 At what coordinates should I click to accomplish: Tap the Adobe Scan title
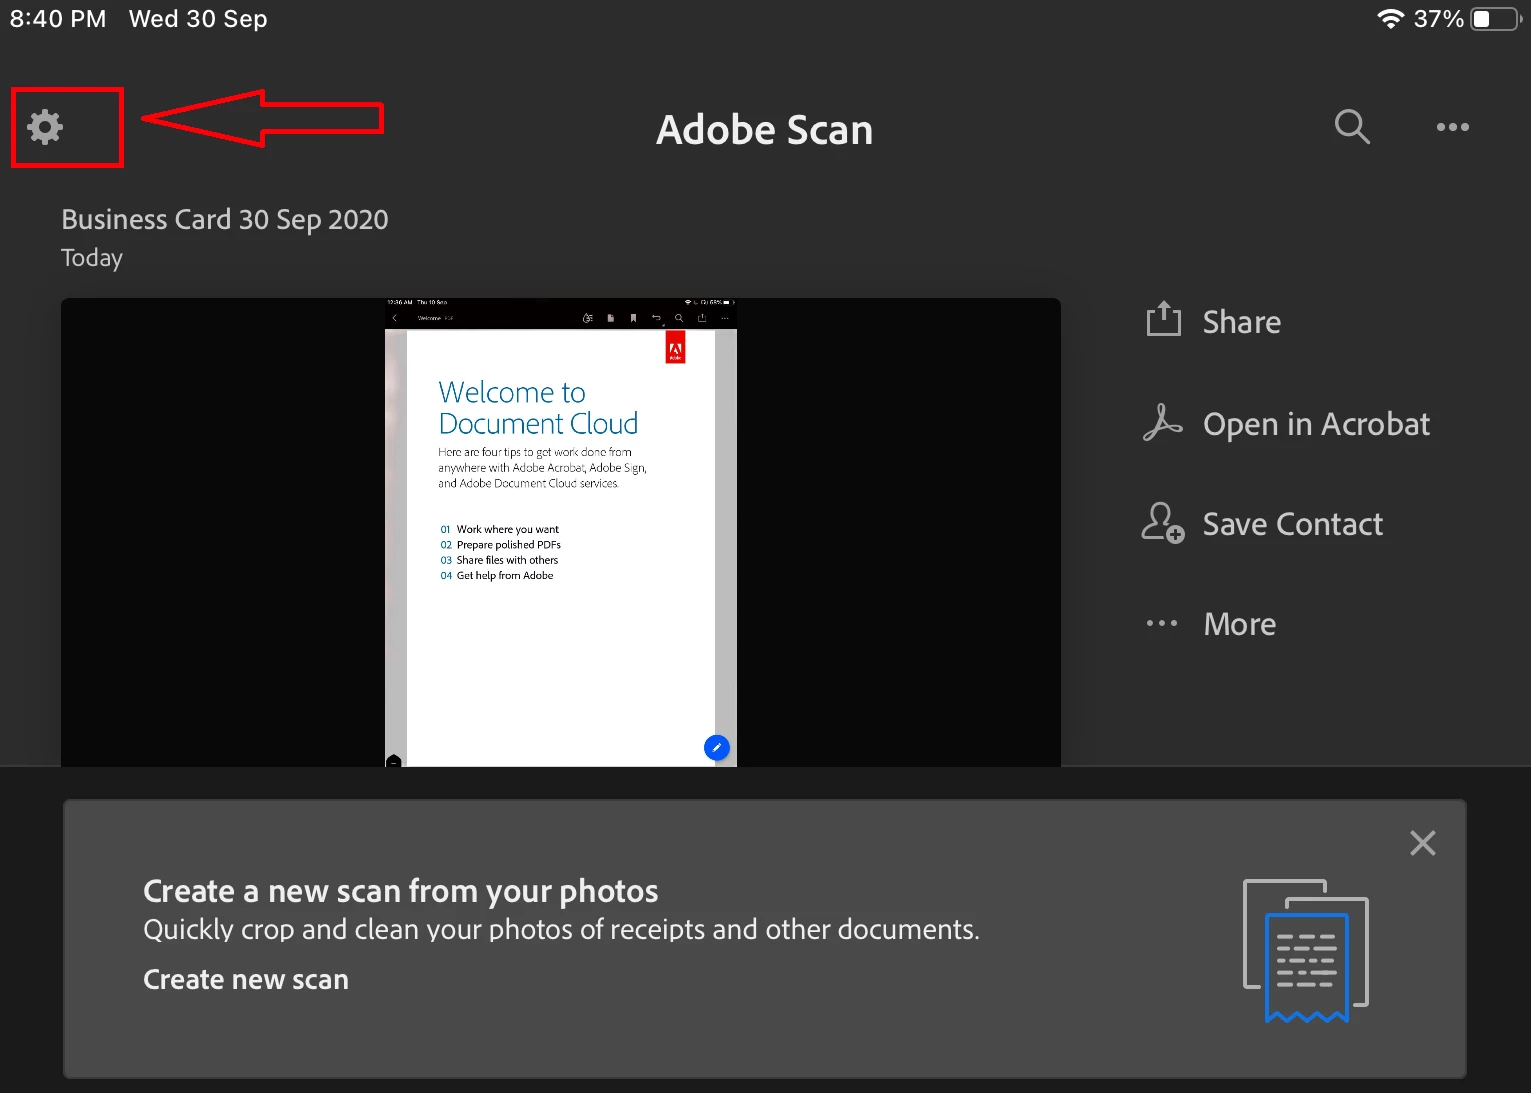764,130
